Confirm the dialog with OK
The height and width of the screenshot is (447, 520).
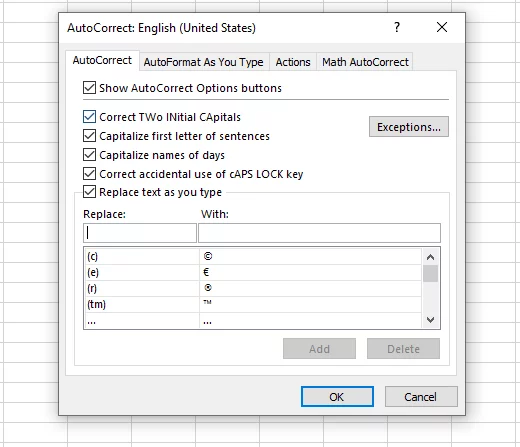[337, 397]
